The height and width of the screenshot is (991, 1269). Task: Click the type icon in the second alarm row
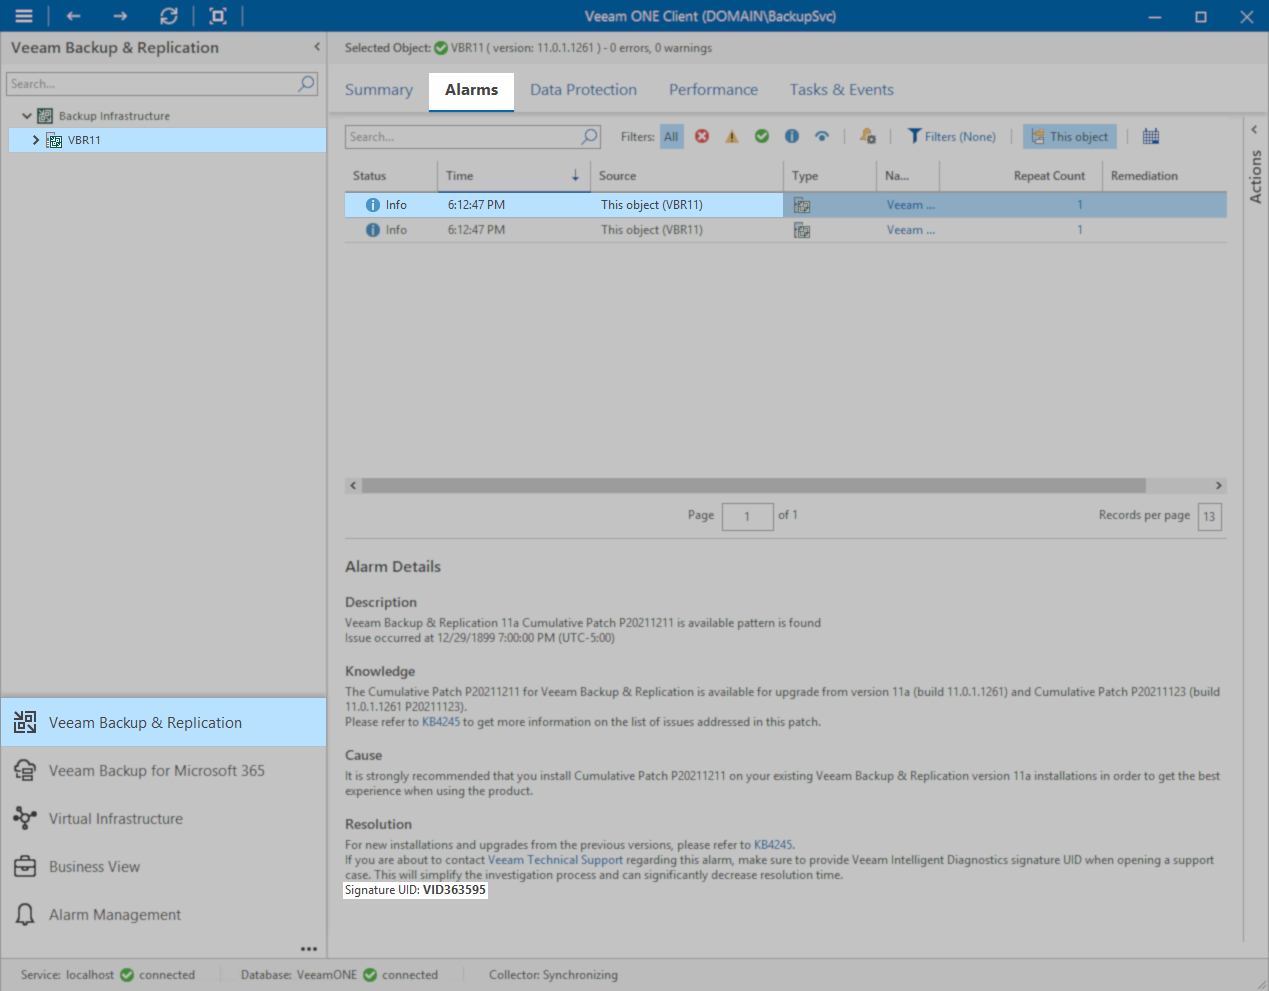pyautogui.click(x=802, y=230)
